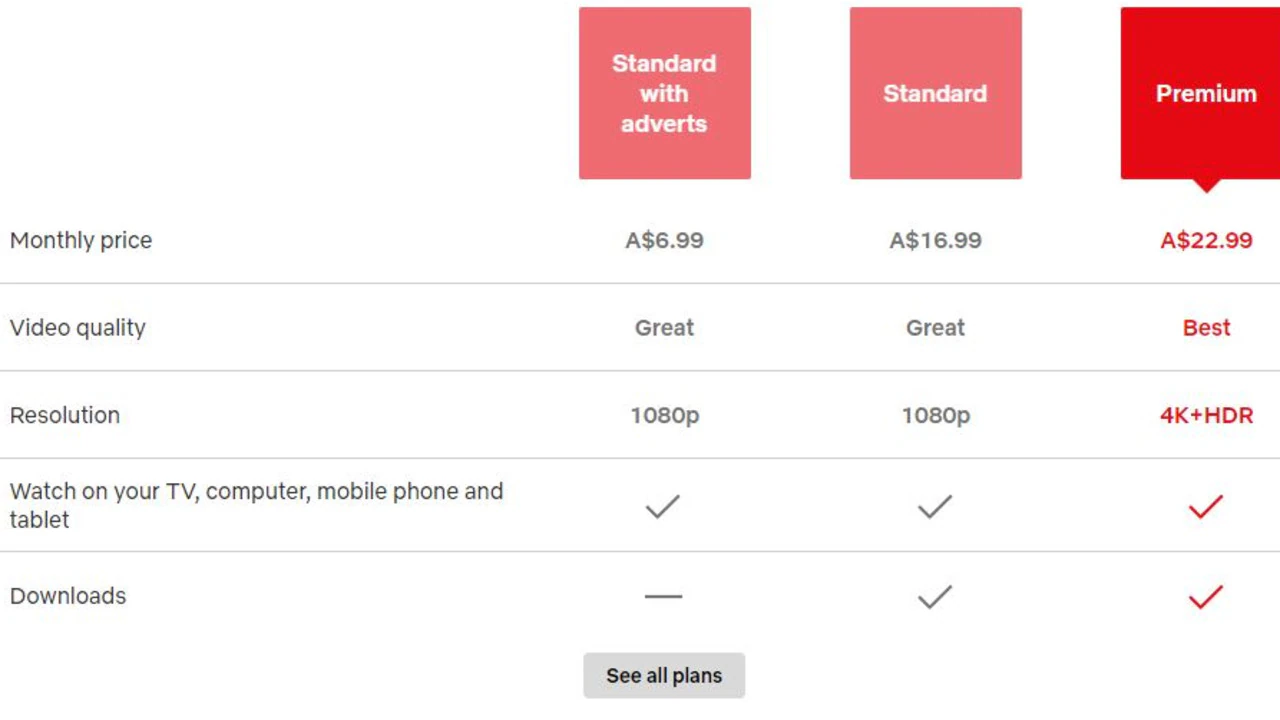The width and height of the screenshot is (1280, 720).
Task: Click the See all plans button
Action: pyautogui.click(x=663, y=676)
